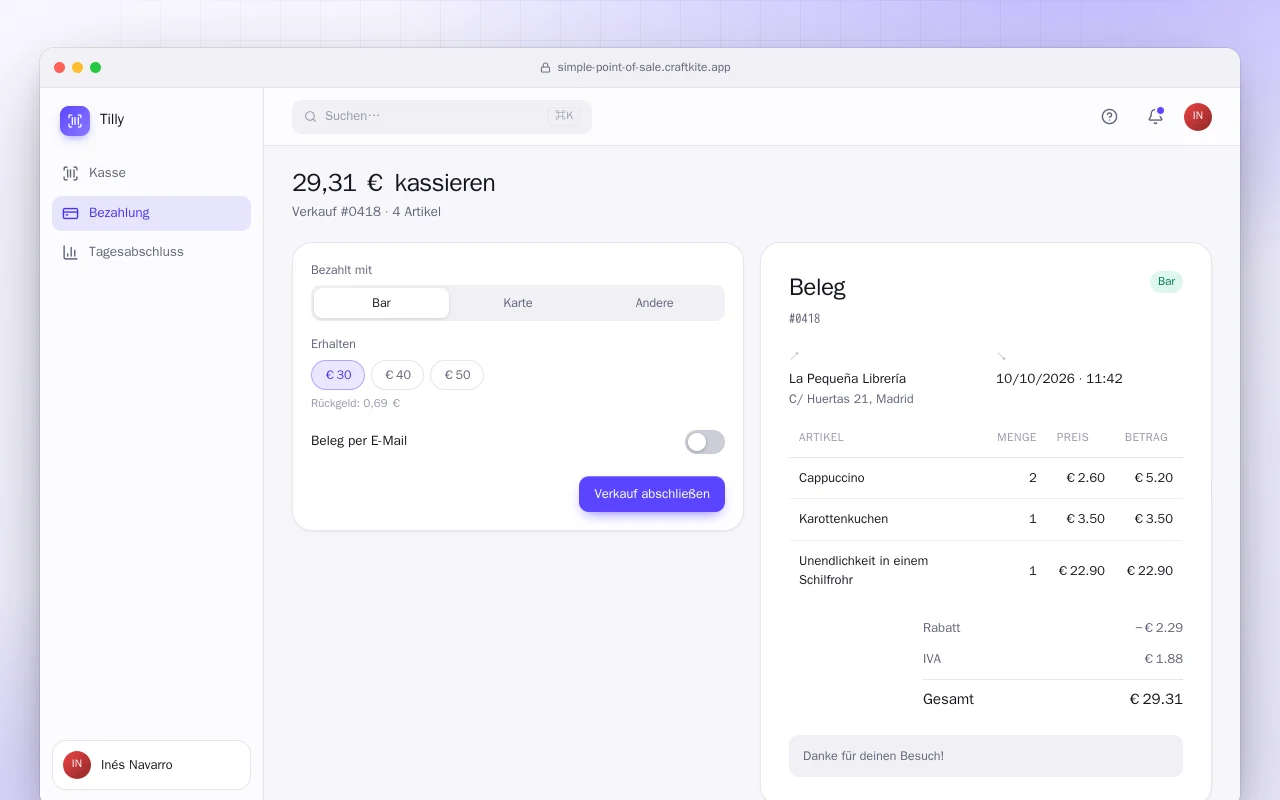Open Inés Navarro profile card
Image resolution: width=1280 pixels, height=800 pixels.
[x=151, y=765]
